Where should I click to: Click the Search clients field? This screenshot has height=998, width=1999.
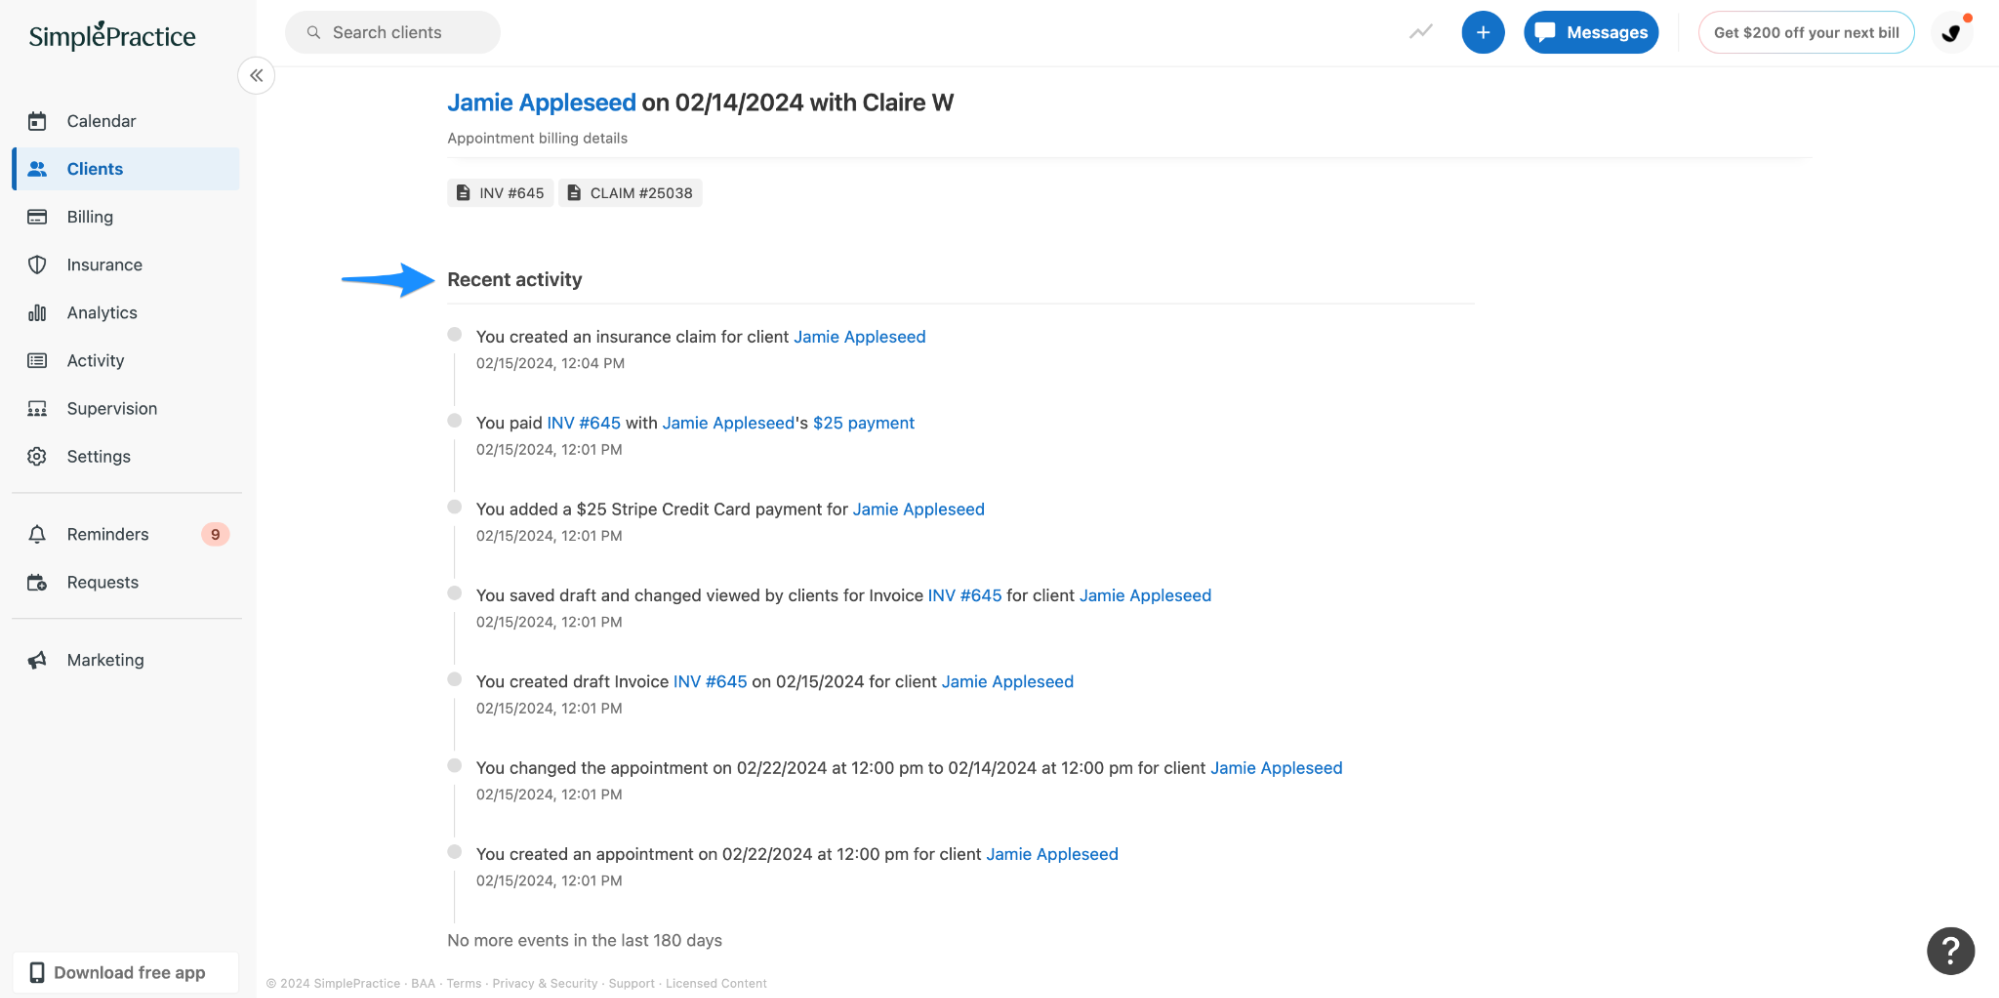point(392,31)
